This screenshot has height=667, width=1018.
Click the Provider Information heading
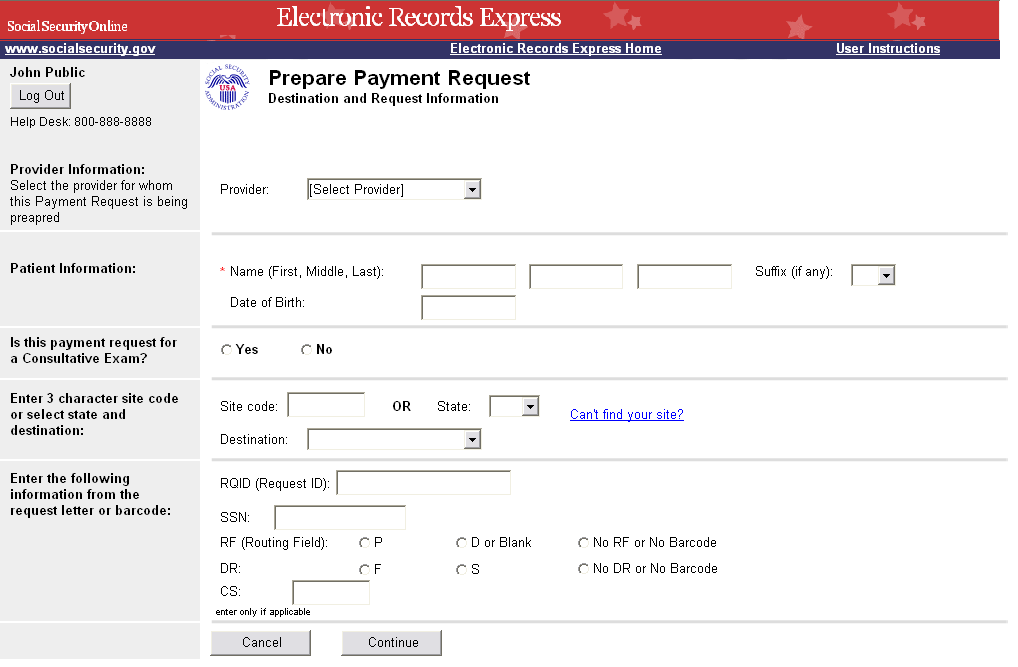pos(77,170)
